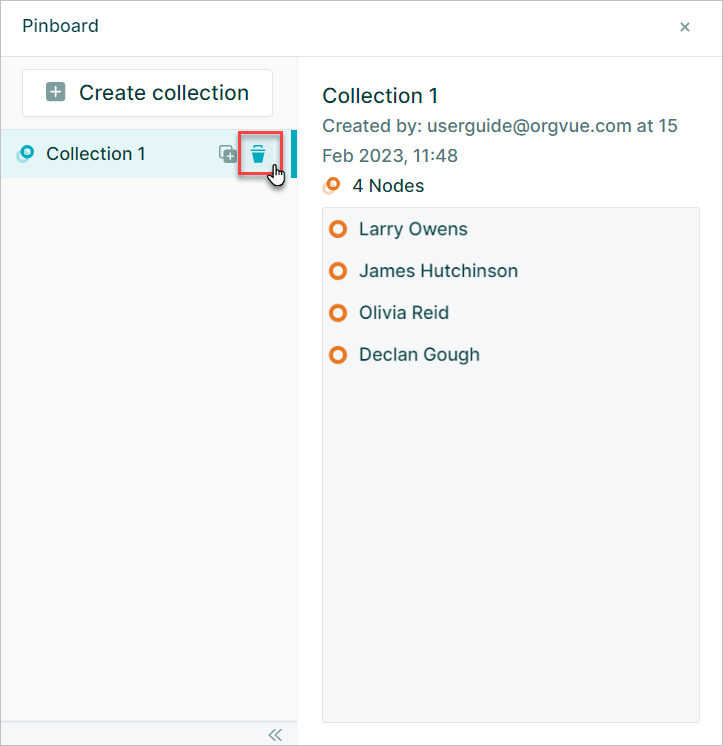Click Collection 1 ring icon in sidebar
Screen dimensions: 723x746
tap(25, 154)
